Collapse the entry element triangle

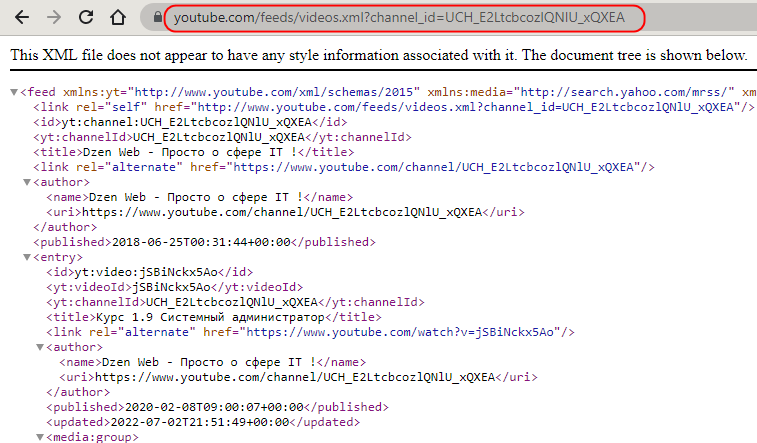click(x=27, y=257)
